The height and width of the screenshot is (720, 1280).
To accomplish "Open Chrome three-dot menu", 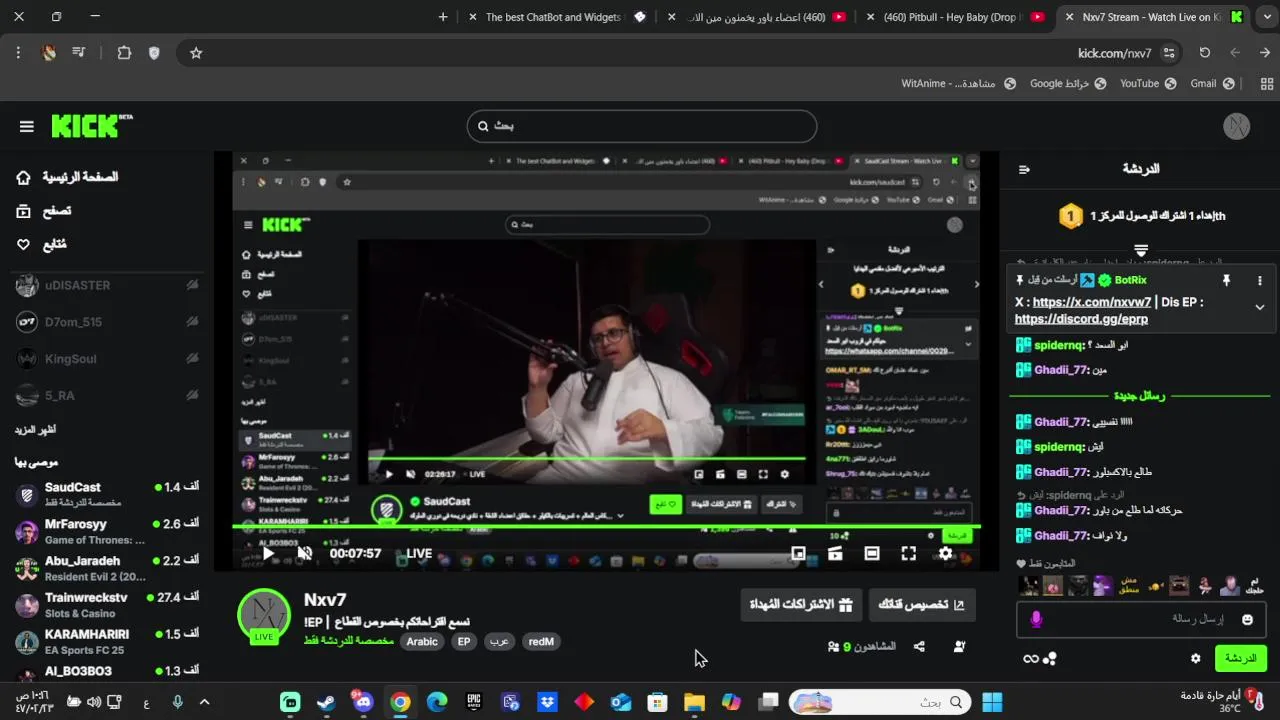I will [18, 53].
